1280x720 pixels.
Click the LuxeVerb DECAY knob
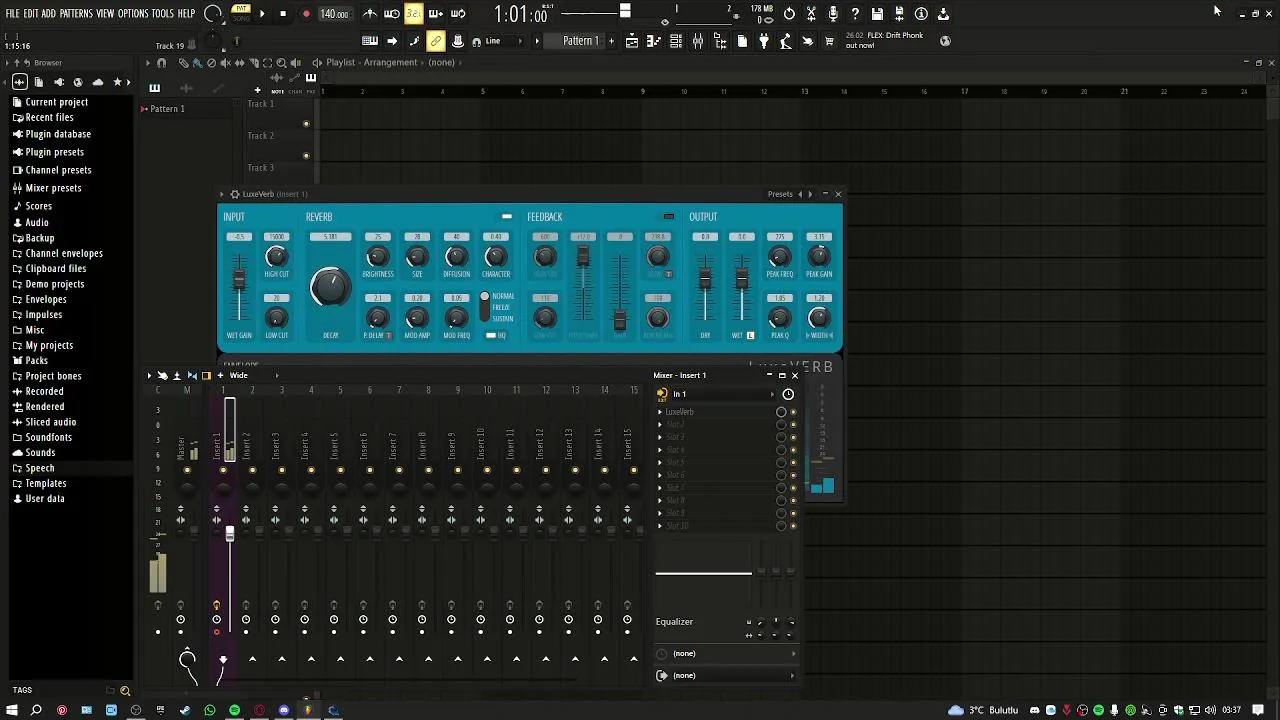330,287
